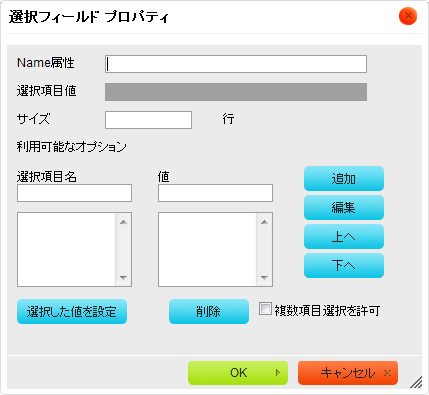
Task: Click the dialog resize grip corner
Action: click(x=416, y=382)
